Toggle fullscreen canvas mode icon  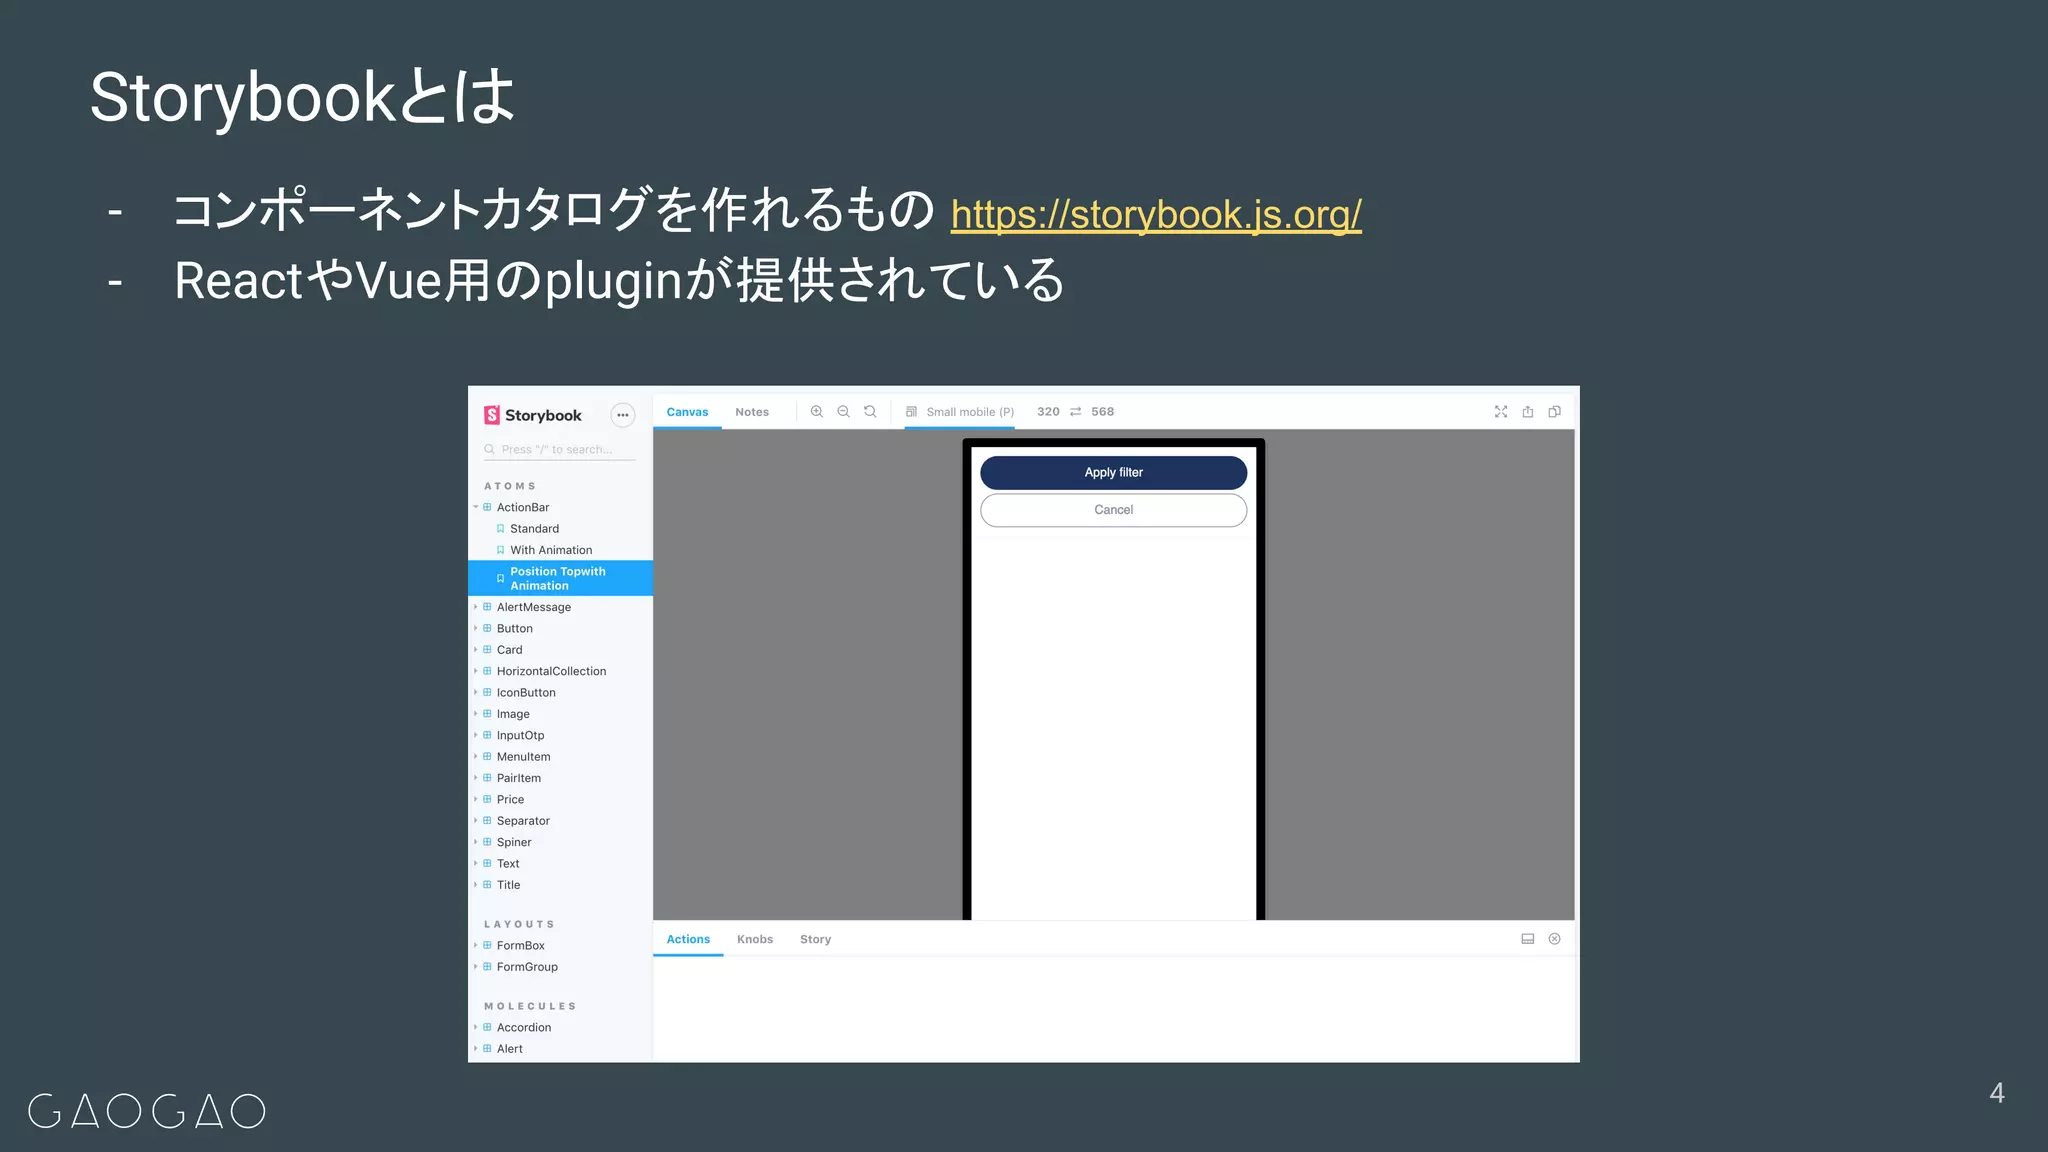click(1501, 412)
